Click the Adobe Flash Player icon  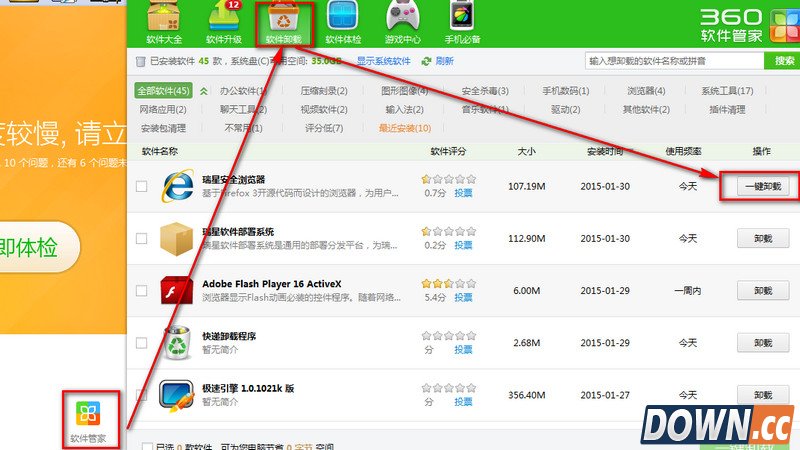[x=177, y=290]
